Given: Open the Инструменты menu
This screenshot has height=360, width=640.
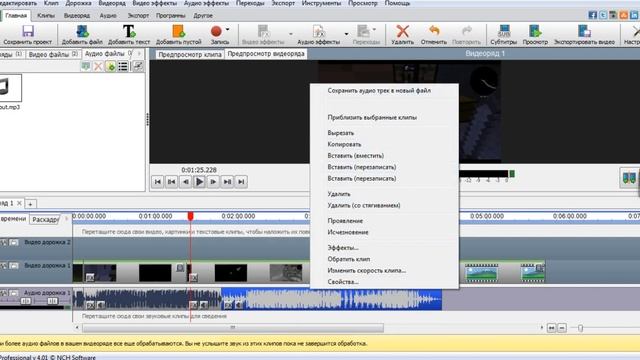Looking at the screenshot, I should (322, 3).
